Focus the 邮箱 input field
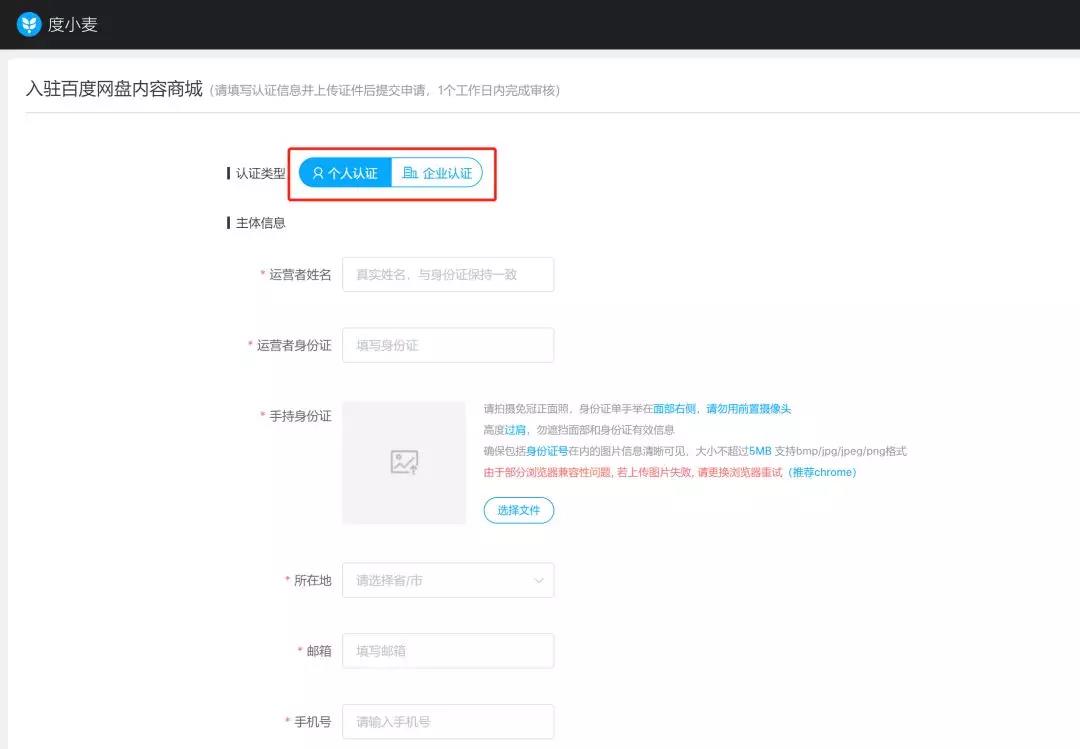Image resolution: width=1080 pixels, height=749 pixels. point(448,650)
